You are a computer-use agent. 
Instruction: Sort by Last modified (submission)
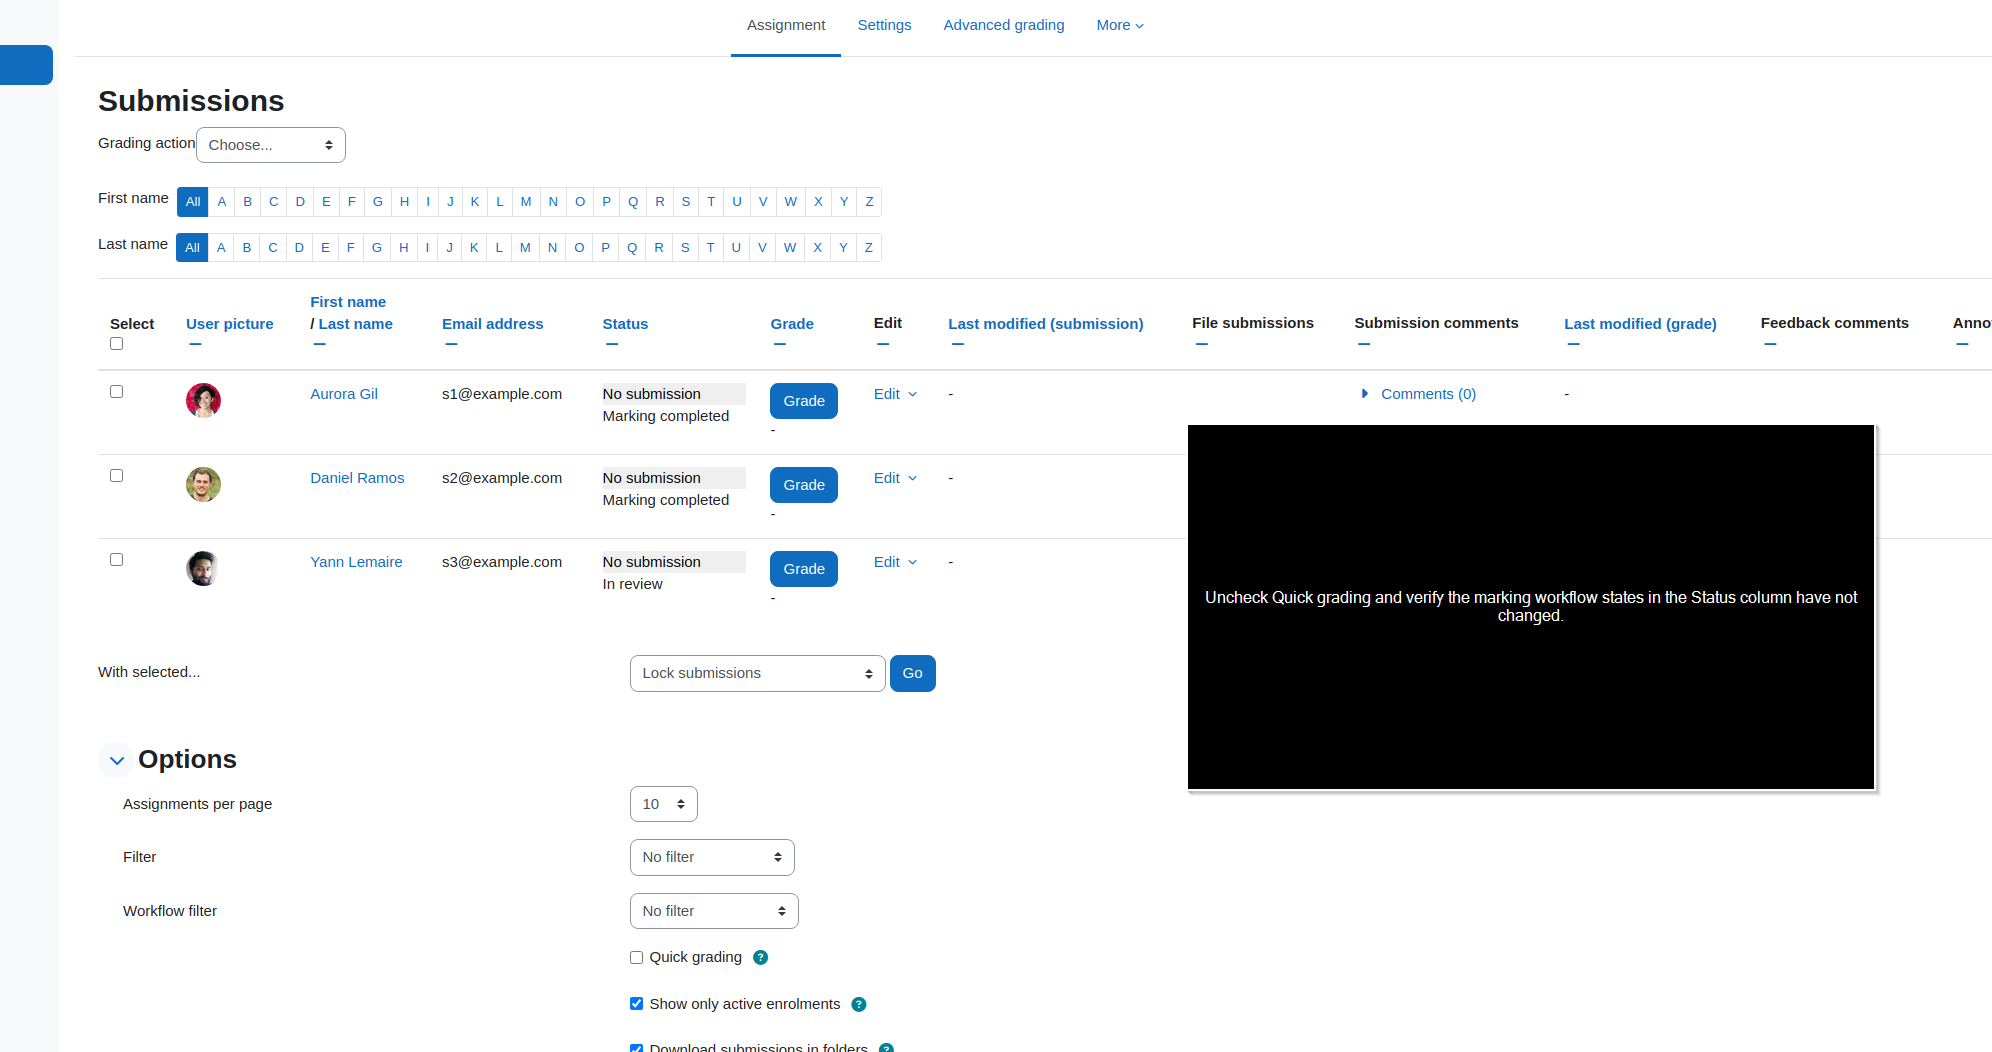(x=1046, y=324)
